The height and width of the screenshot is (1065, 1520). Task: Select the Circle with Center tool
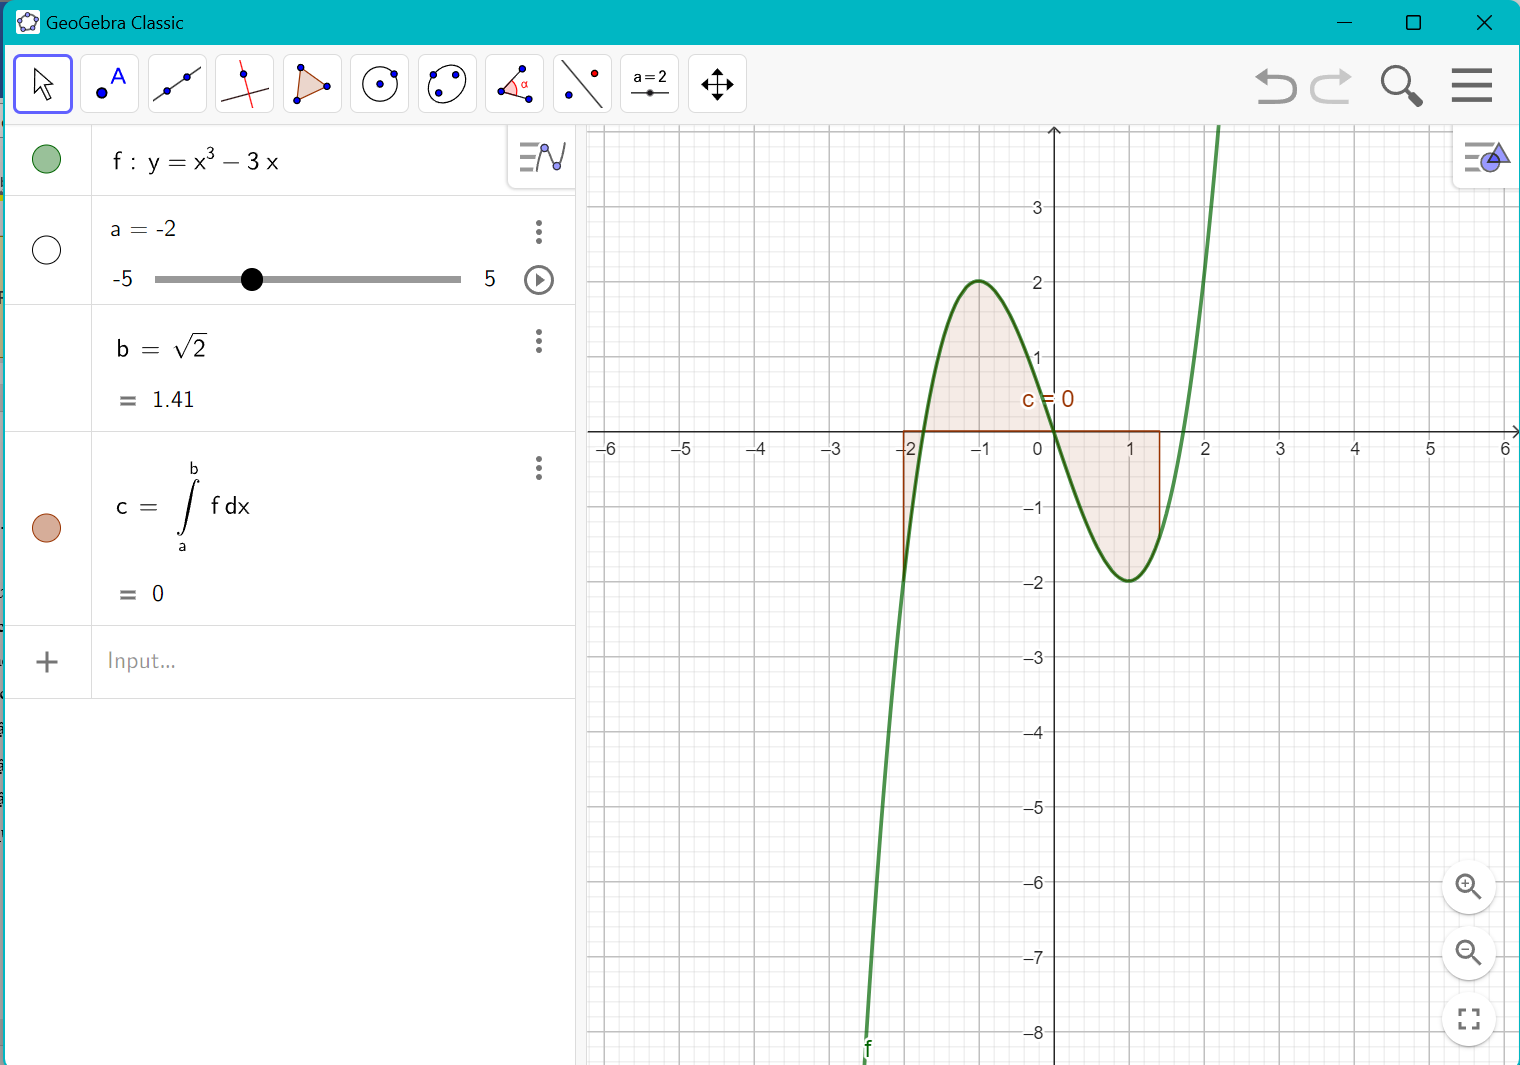(380, 84)
